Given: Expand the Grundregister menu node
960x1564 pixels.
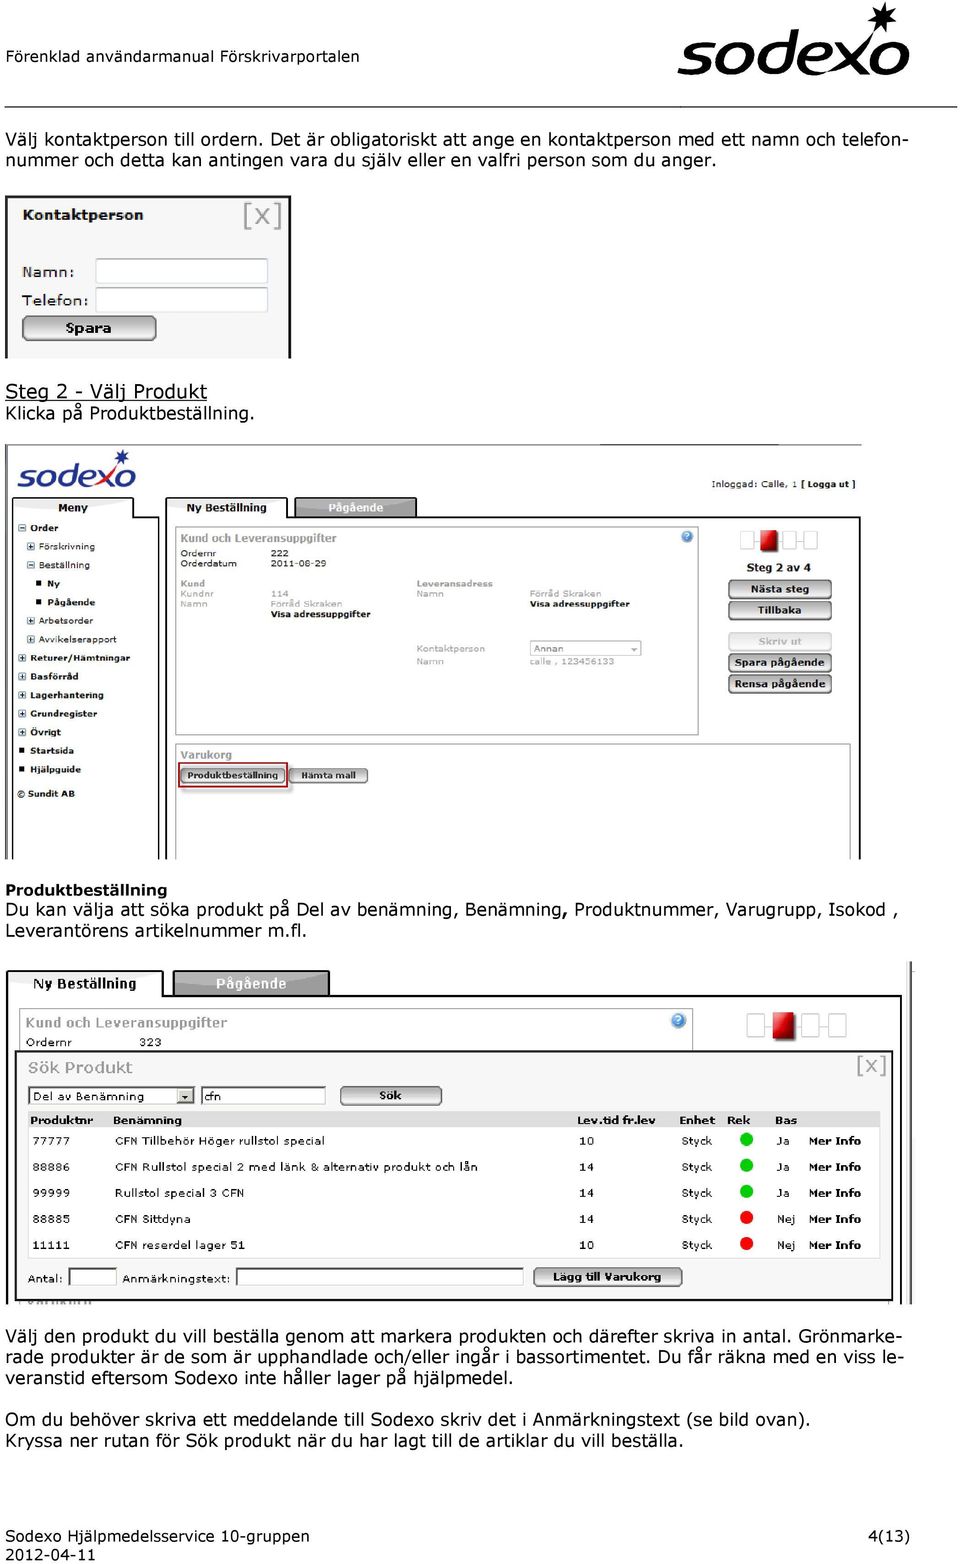Looking at the screenshot, I should tap(22, 714).
